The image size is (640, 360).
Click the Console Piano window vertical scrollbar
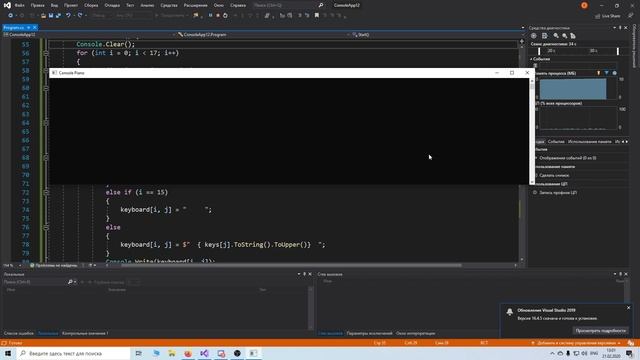pos(532,131)
